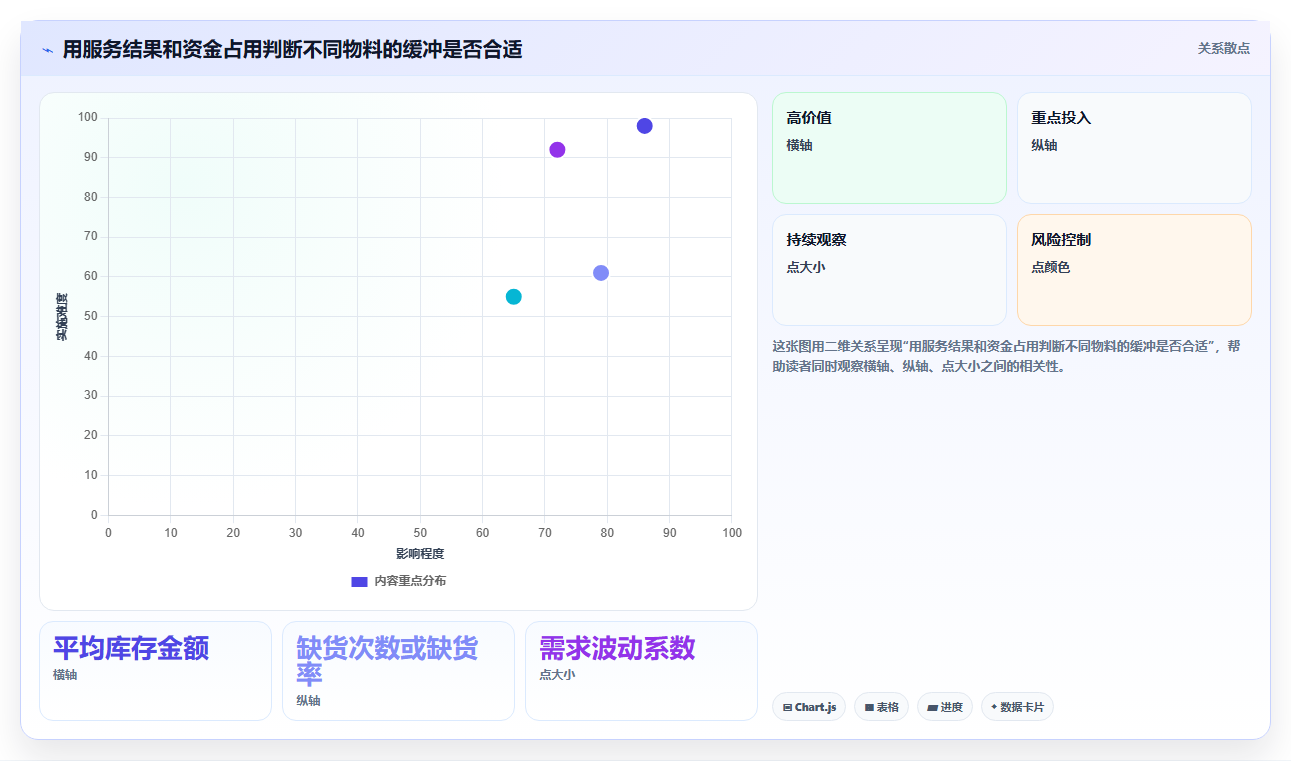The image size is (1291, 761).
Task: Click the 横轴 text in 高价值 card
Action: (x=800, y=145)
